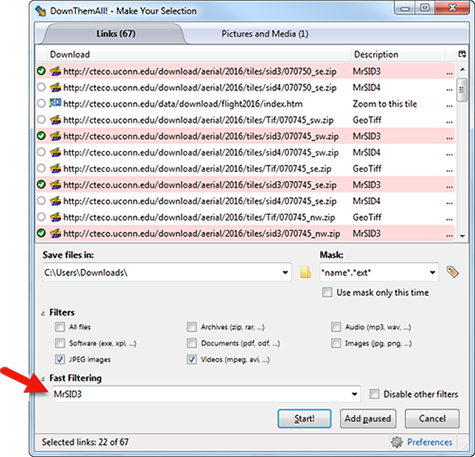Click the links list scrollbar down arrow
475x457 pixels.
462,236
